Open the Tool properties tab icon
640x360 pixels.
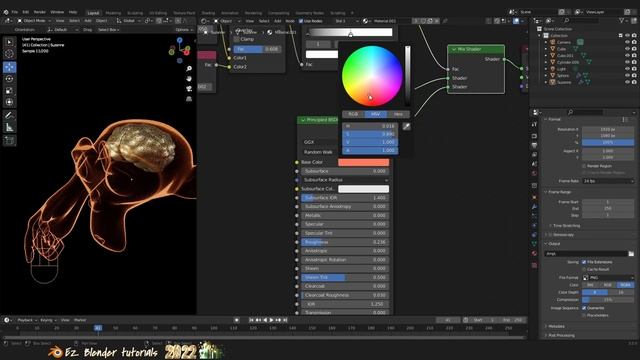tap(534, 124)
